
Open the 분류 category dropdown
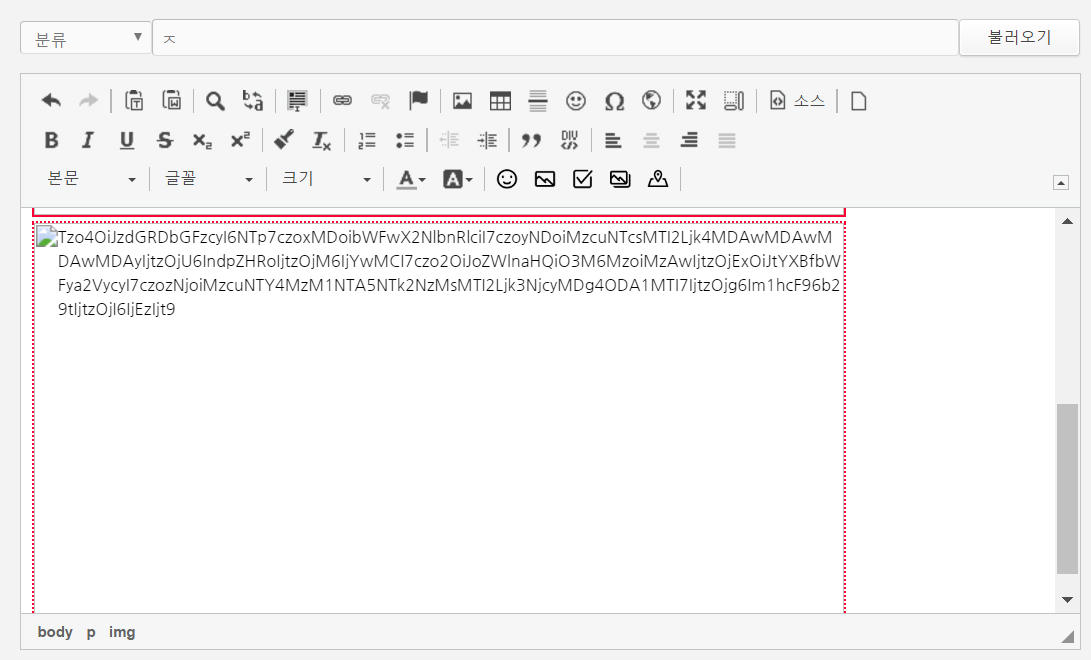tap(86, 38)
